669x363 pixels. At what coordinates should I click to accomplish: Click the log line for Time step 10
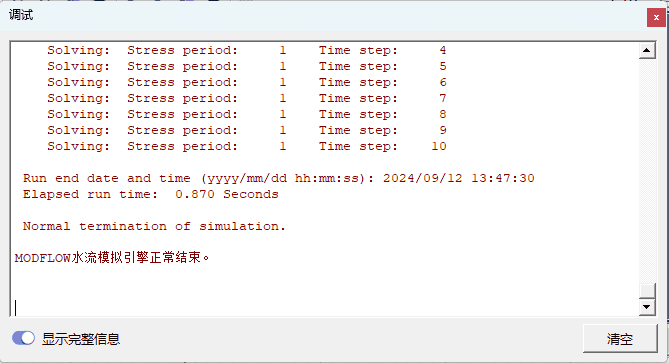247,146
